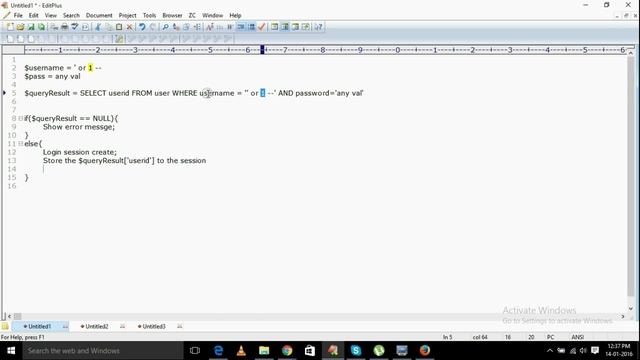Open the Help menu
Screen dimensions: 640x360
(235, 15)
